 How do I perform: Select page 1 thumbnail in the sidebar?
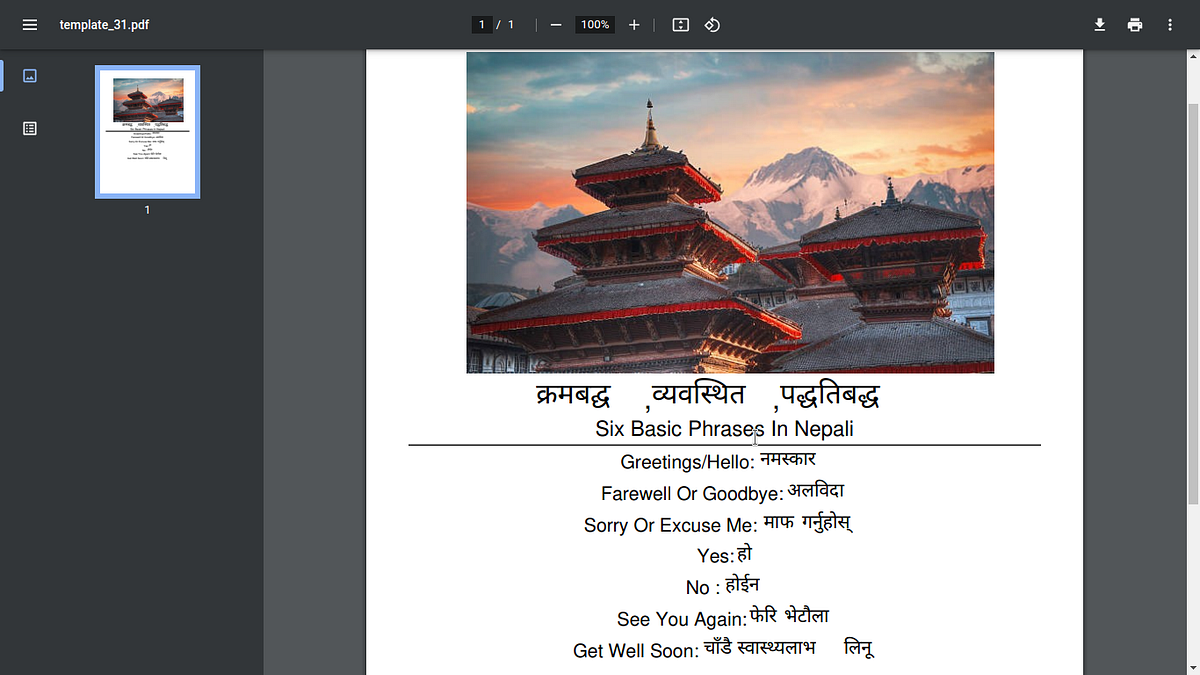pos(147,131)
